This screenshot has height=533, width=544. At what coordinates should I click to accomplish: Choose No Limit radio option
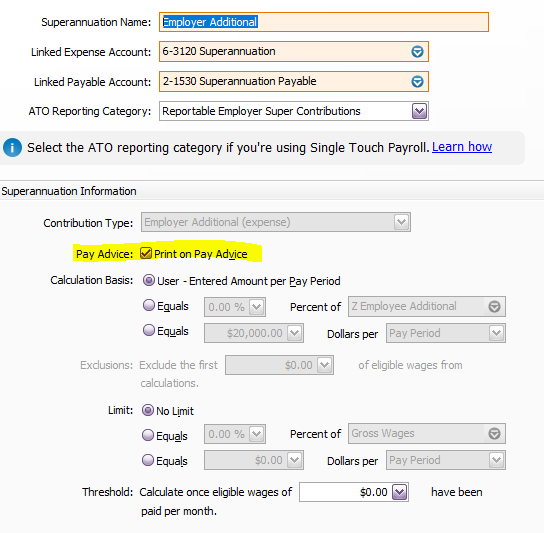pyautogui.click(x=148, y=410)
